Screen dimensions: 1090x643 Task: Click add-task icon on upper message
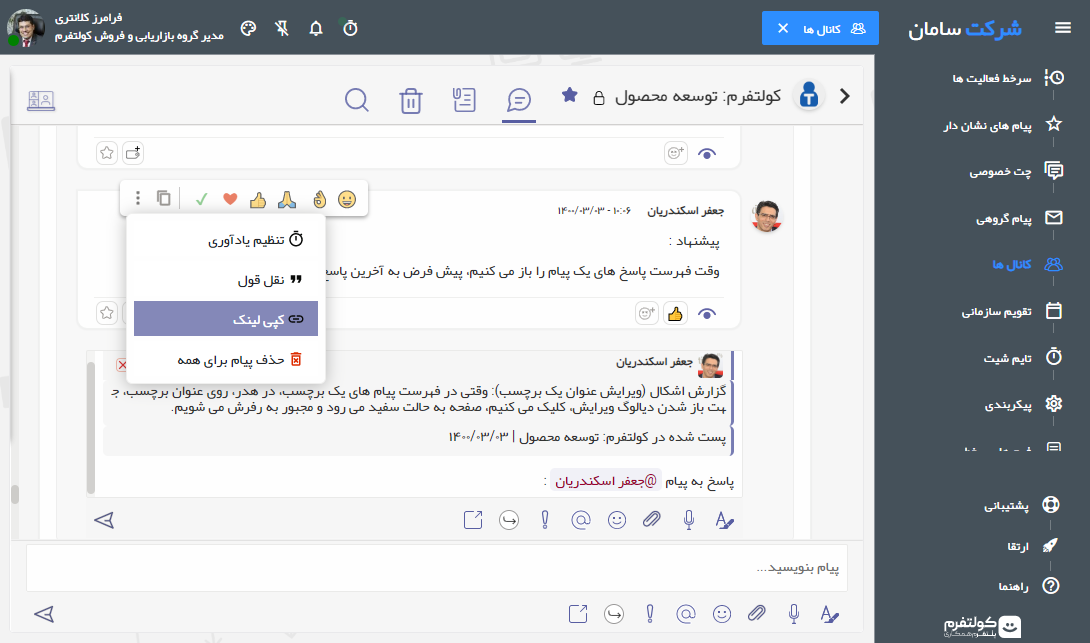pyautogui.click(x=133, y=152)
